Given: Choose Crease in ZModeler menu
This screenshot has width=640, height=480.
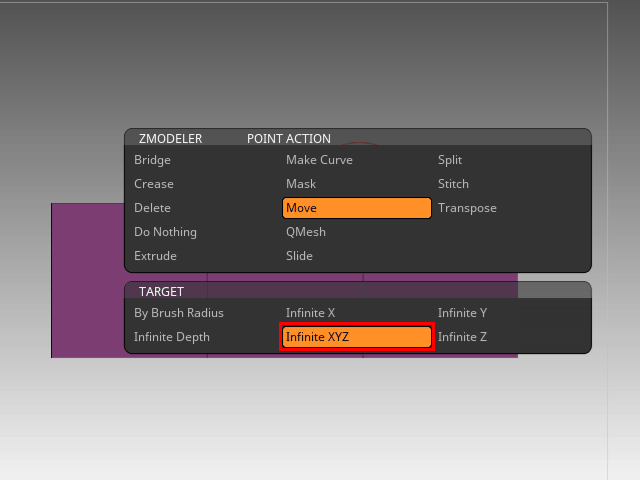Looking at the screenshot, I should click(x=154, y=184).
